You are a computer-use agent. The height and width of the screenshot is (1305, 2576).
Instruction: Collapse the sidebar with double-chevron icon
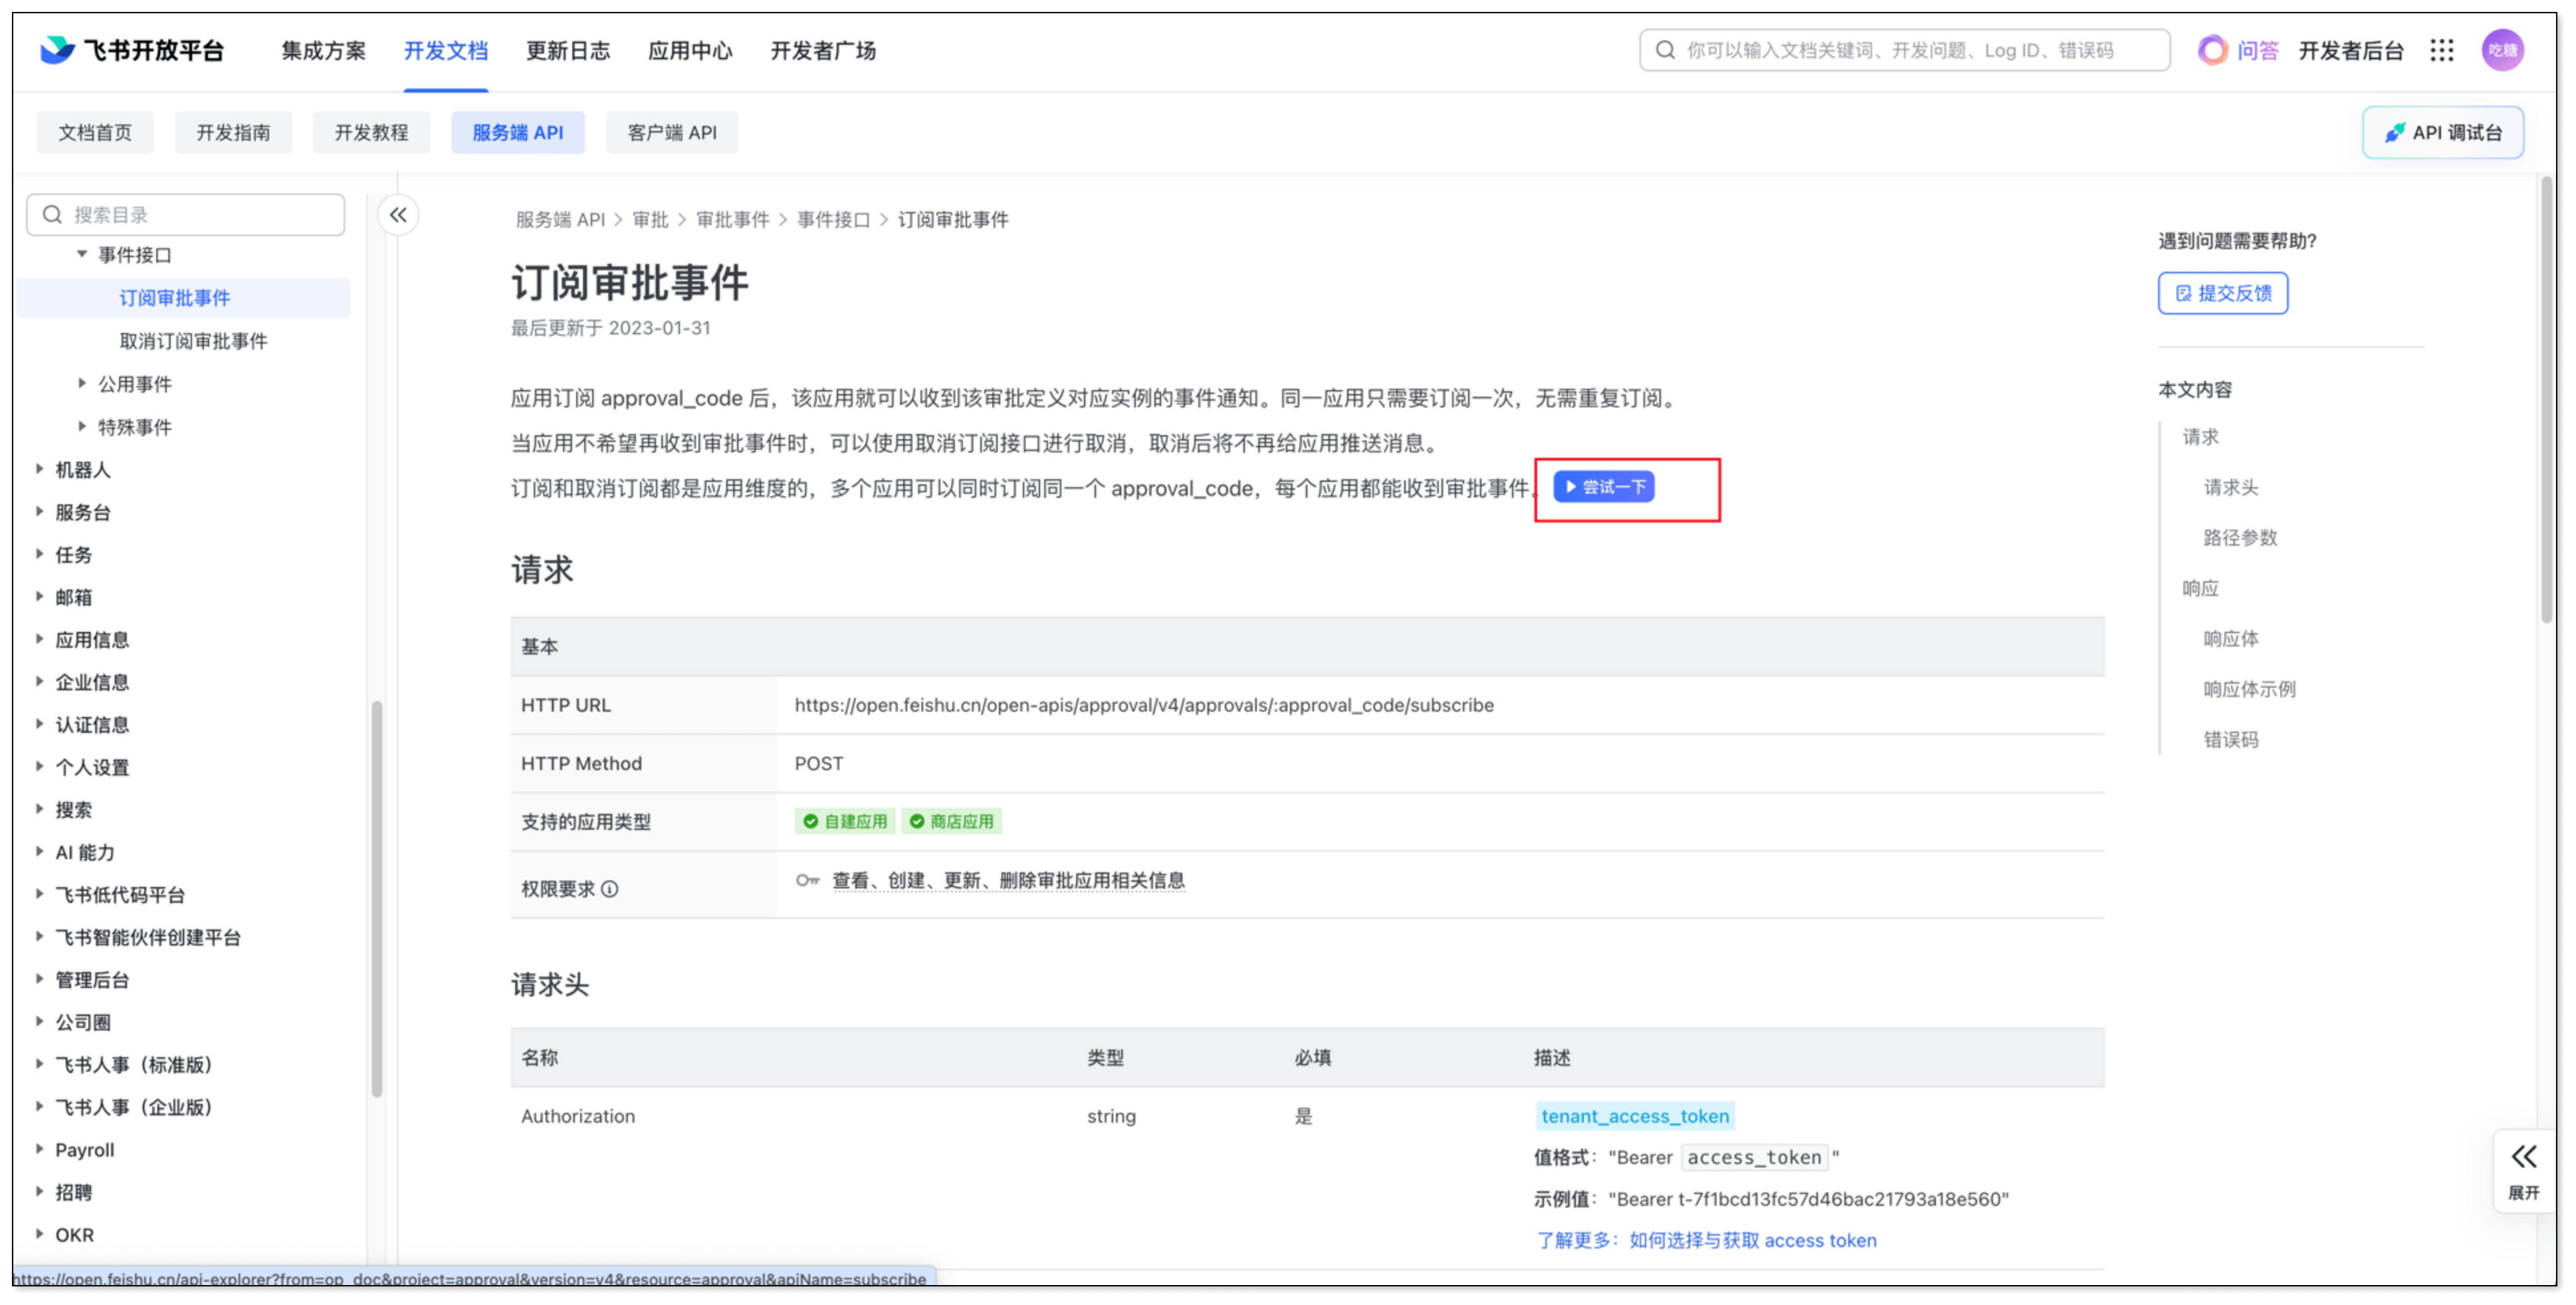(398, 215)
